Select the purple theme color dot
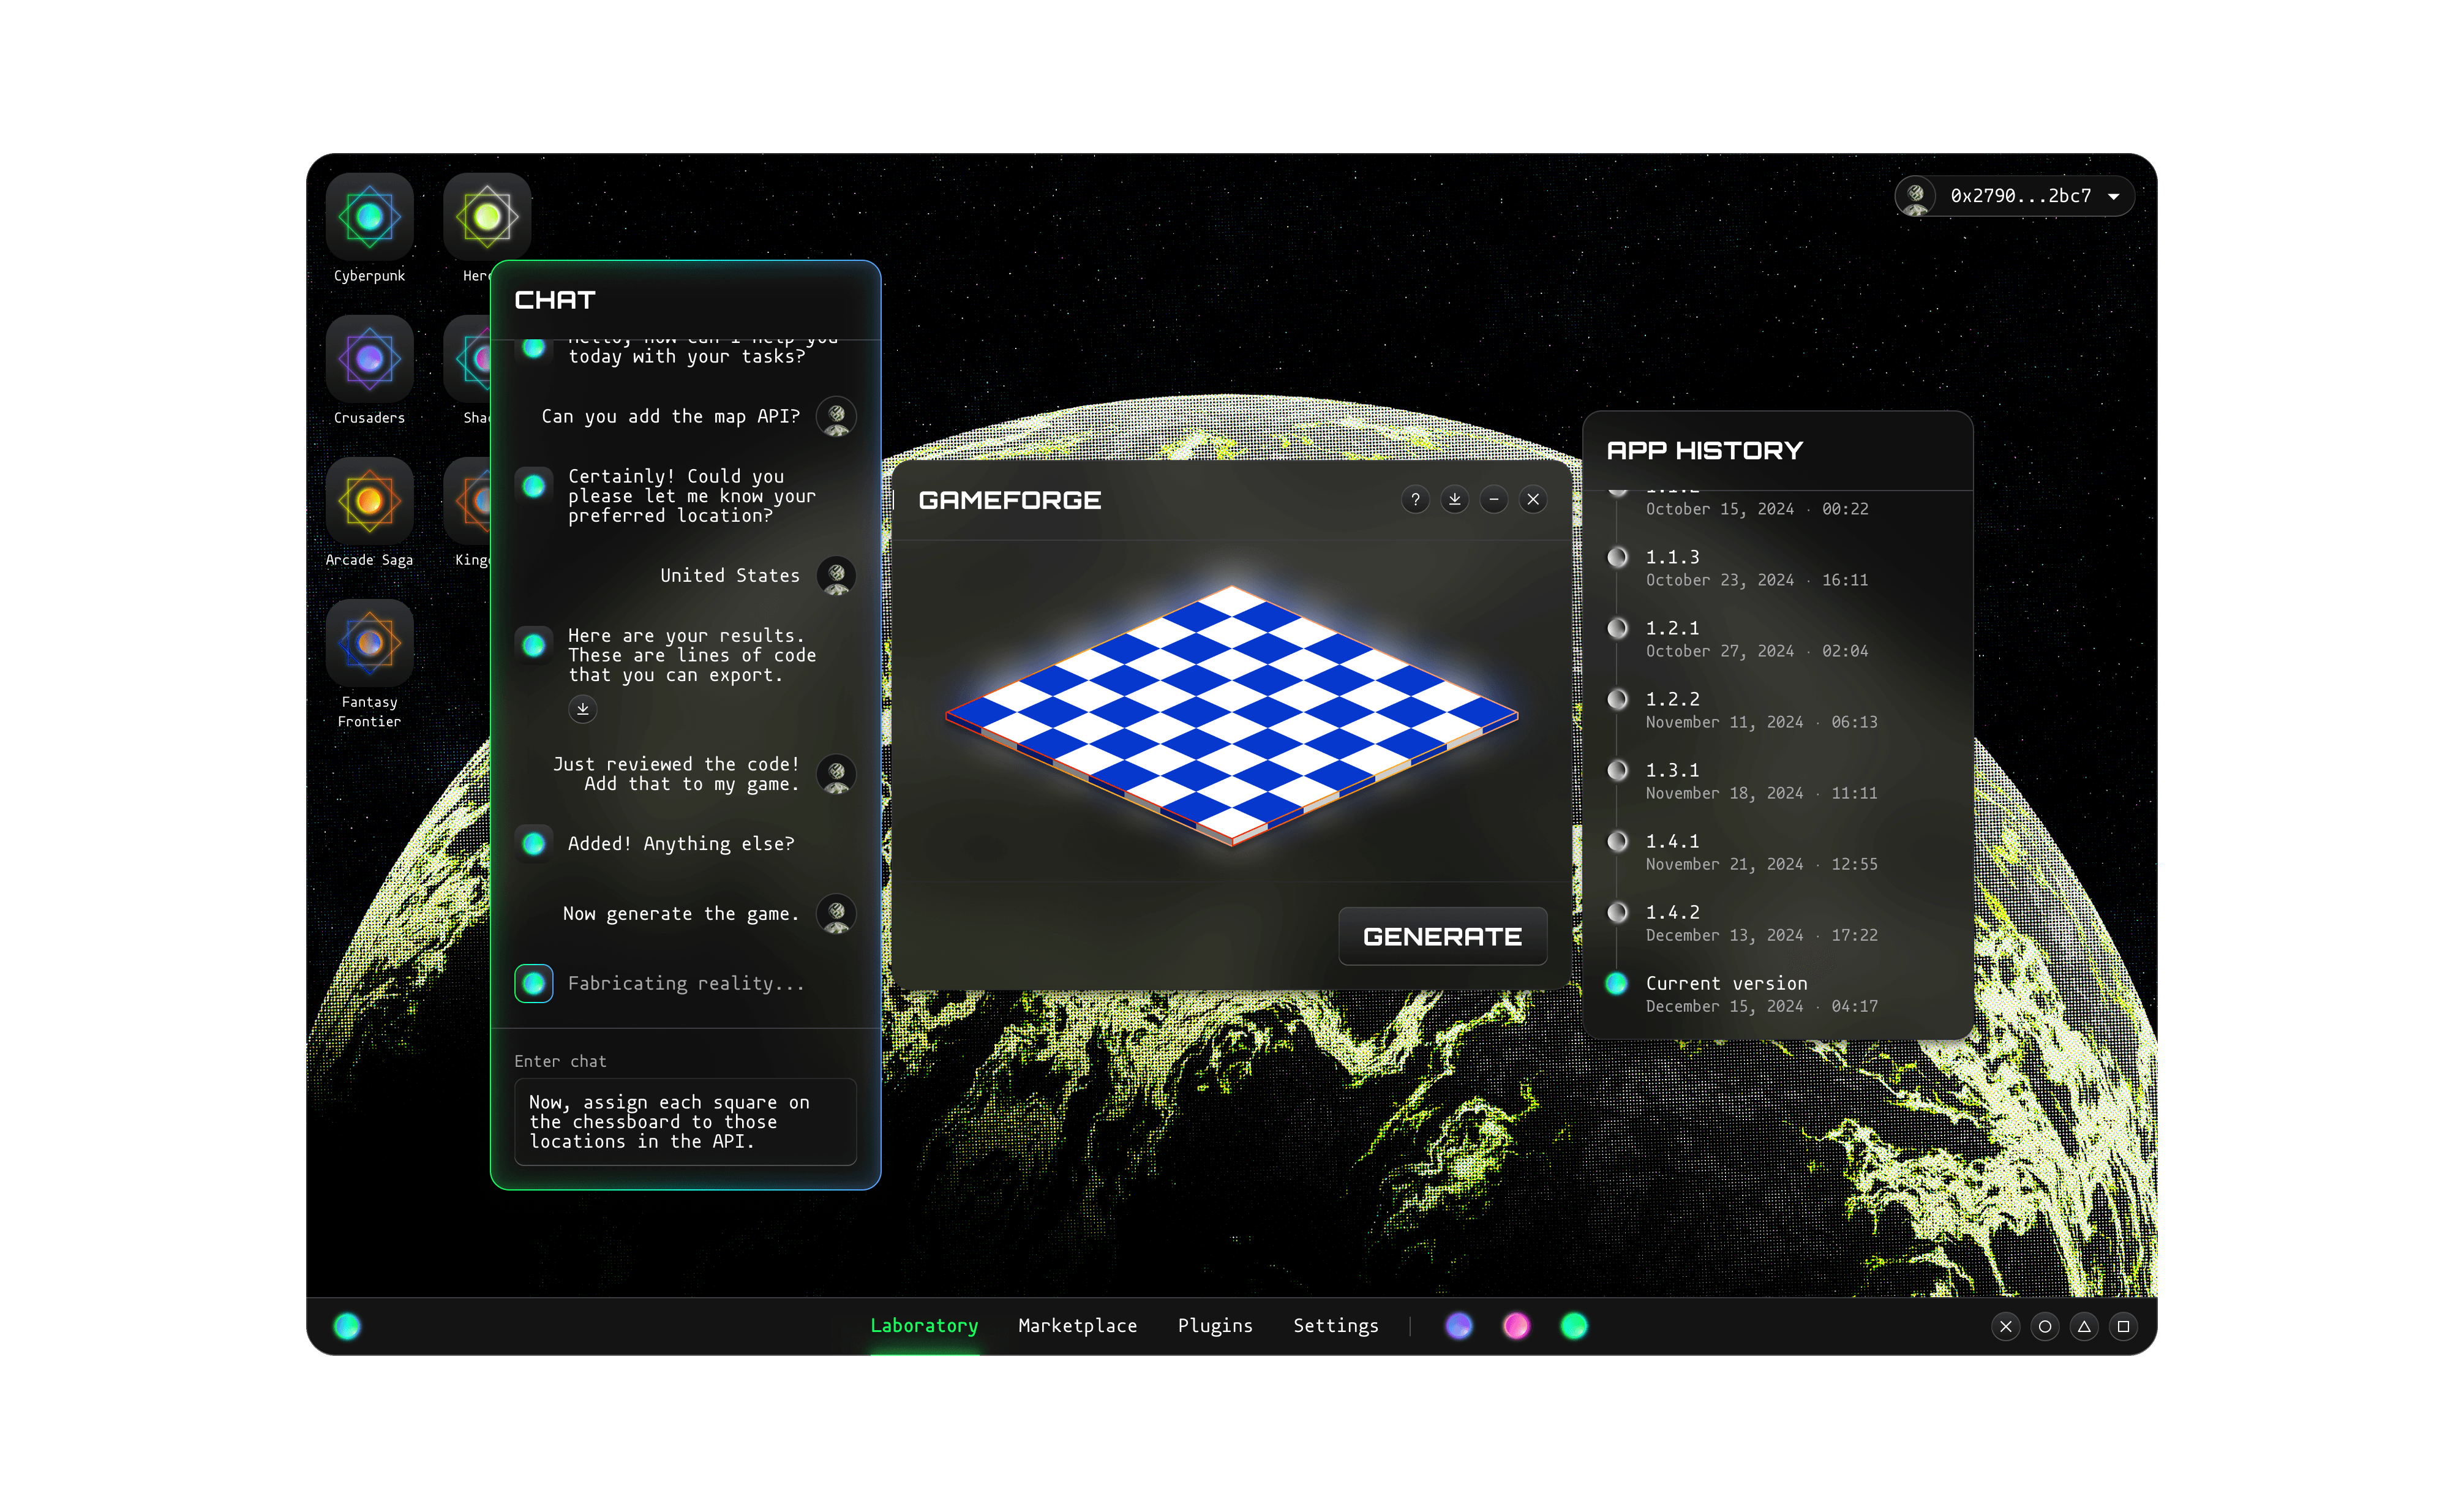Image resolution: width=2464 pixels, height=1509 pixels. 1459,1326
